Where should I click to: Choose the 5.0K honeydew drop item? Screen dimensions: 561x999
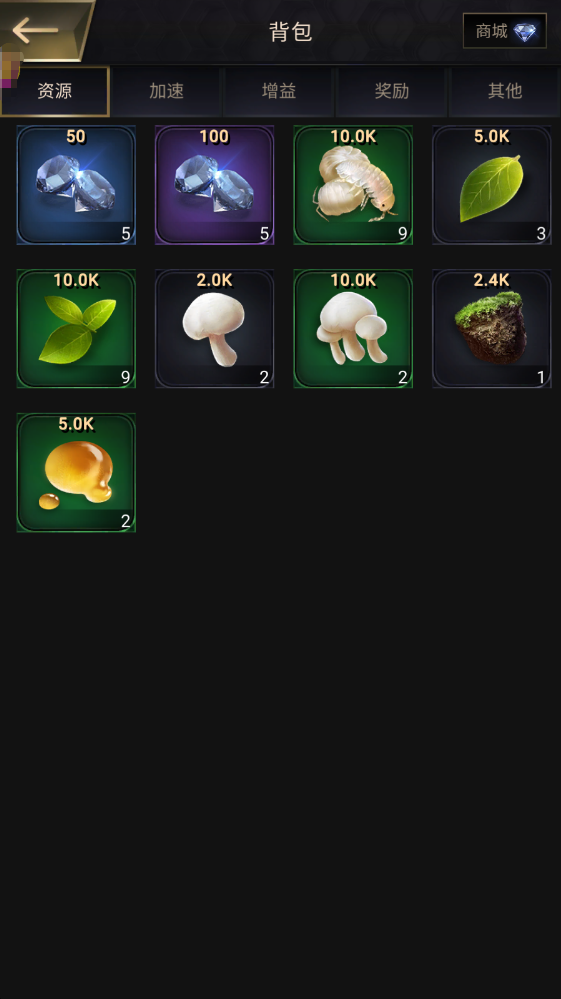click(x=76, y=473)
